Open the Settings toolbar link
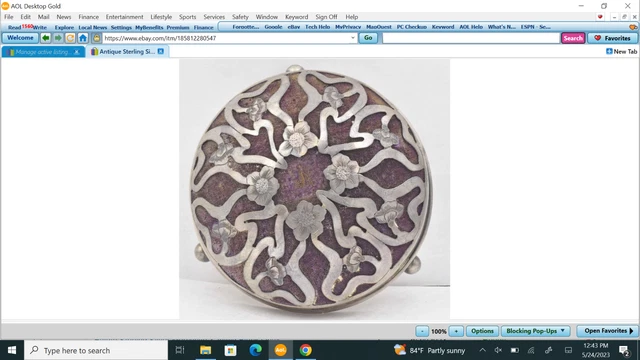Viewport: 640px width, 360px height. click(121, 27)
